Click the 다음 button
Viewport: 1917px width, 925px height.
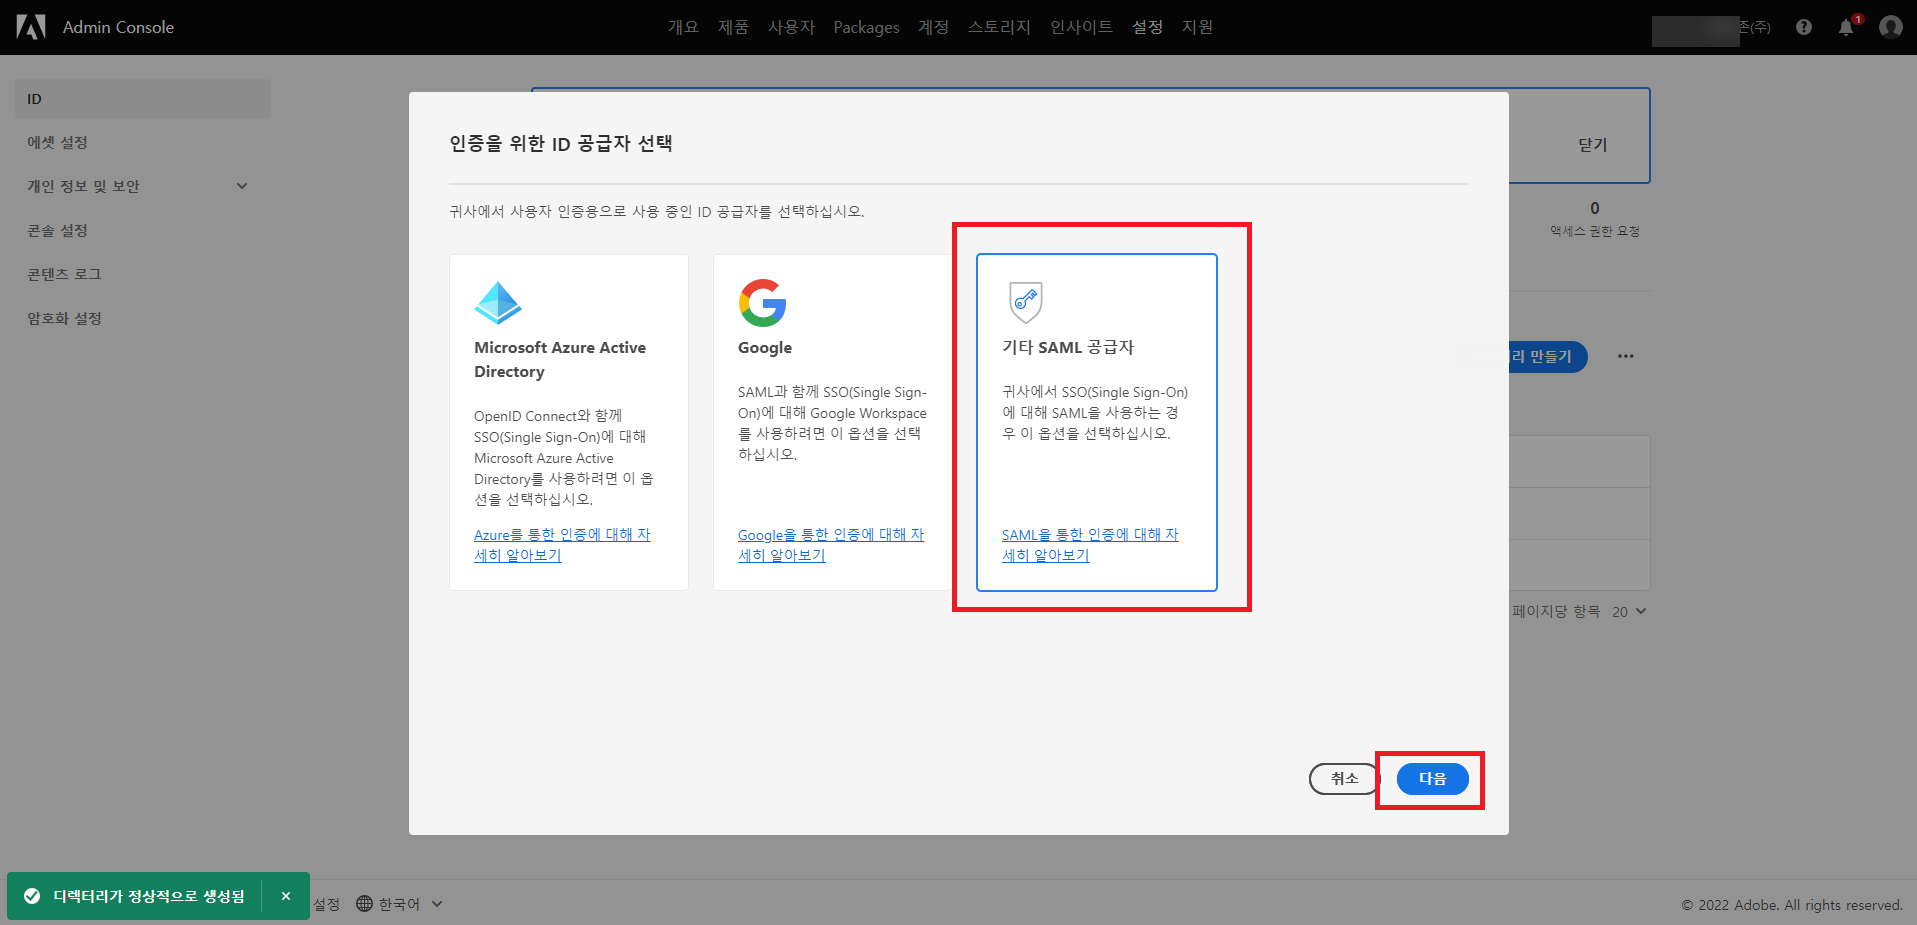coord(1432,779)
